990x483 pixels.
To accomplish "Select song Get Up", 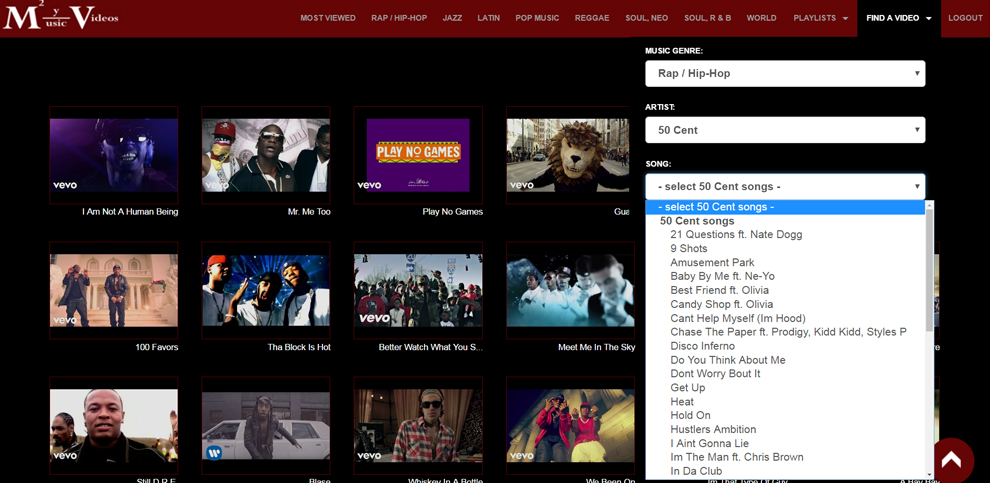I will click(688, 388).
